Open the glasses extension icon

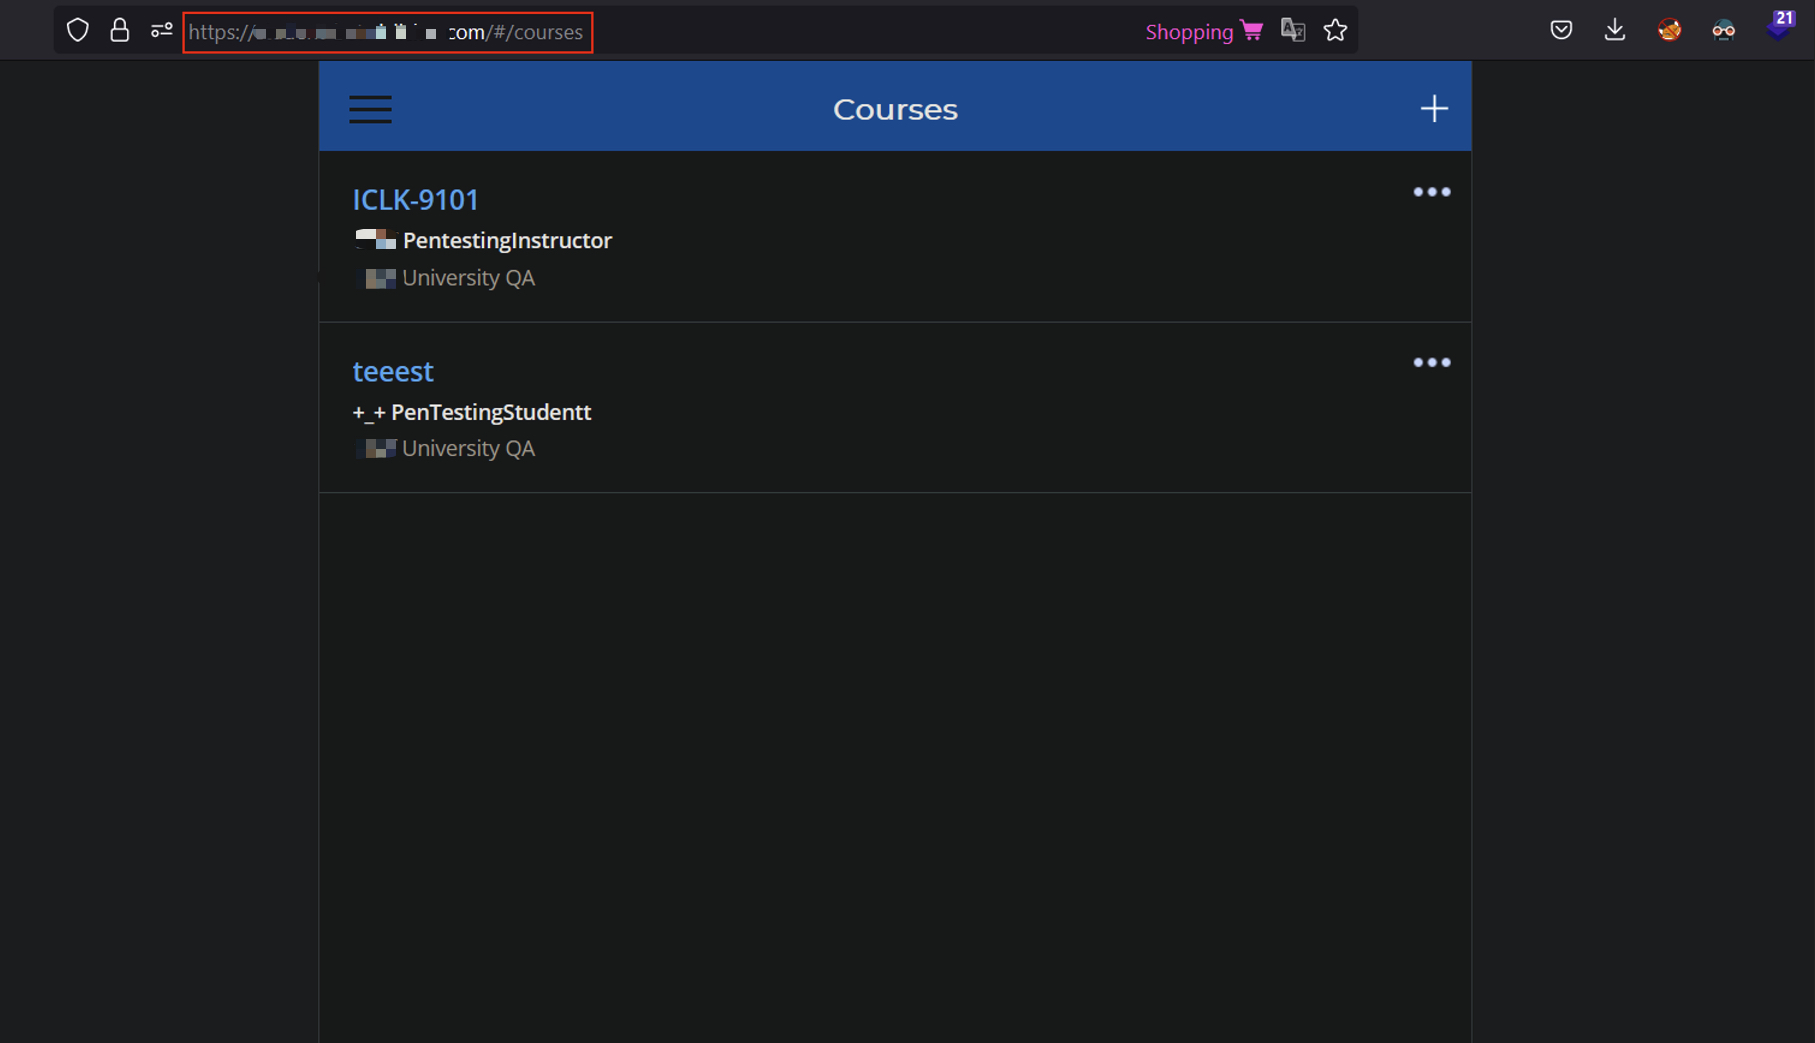(1723, 30)
